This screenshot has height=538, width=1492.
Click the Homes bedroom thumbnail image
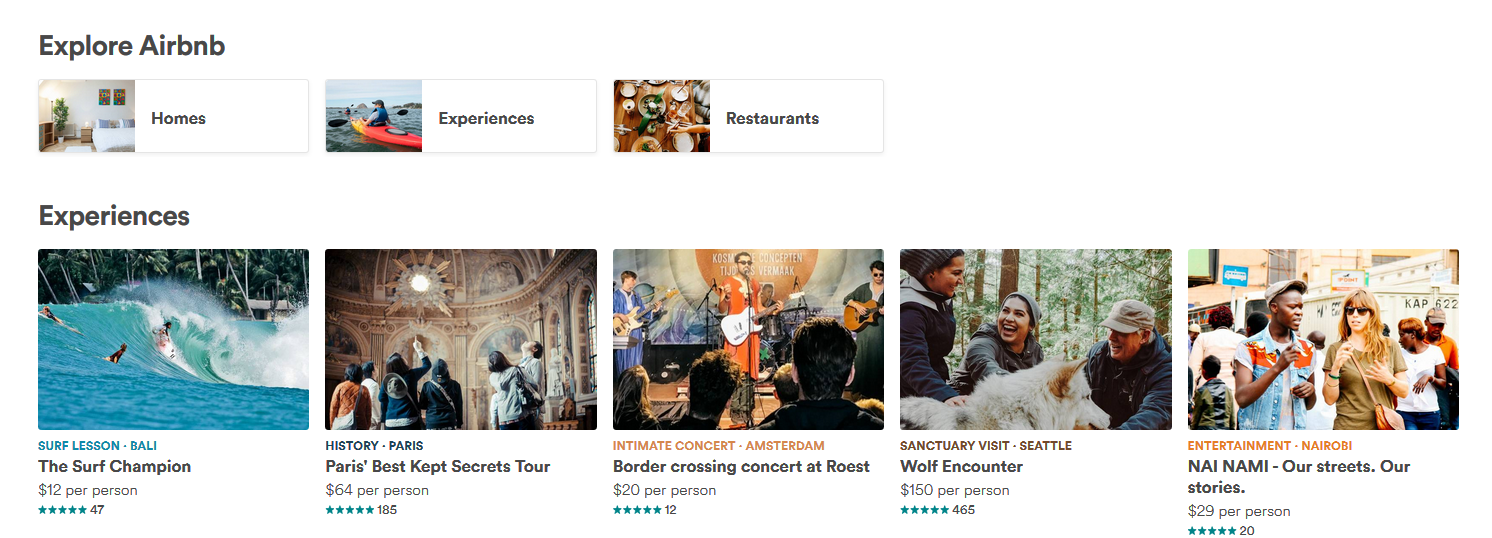point(87,116)
